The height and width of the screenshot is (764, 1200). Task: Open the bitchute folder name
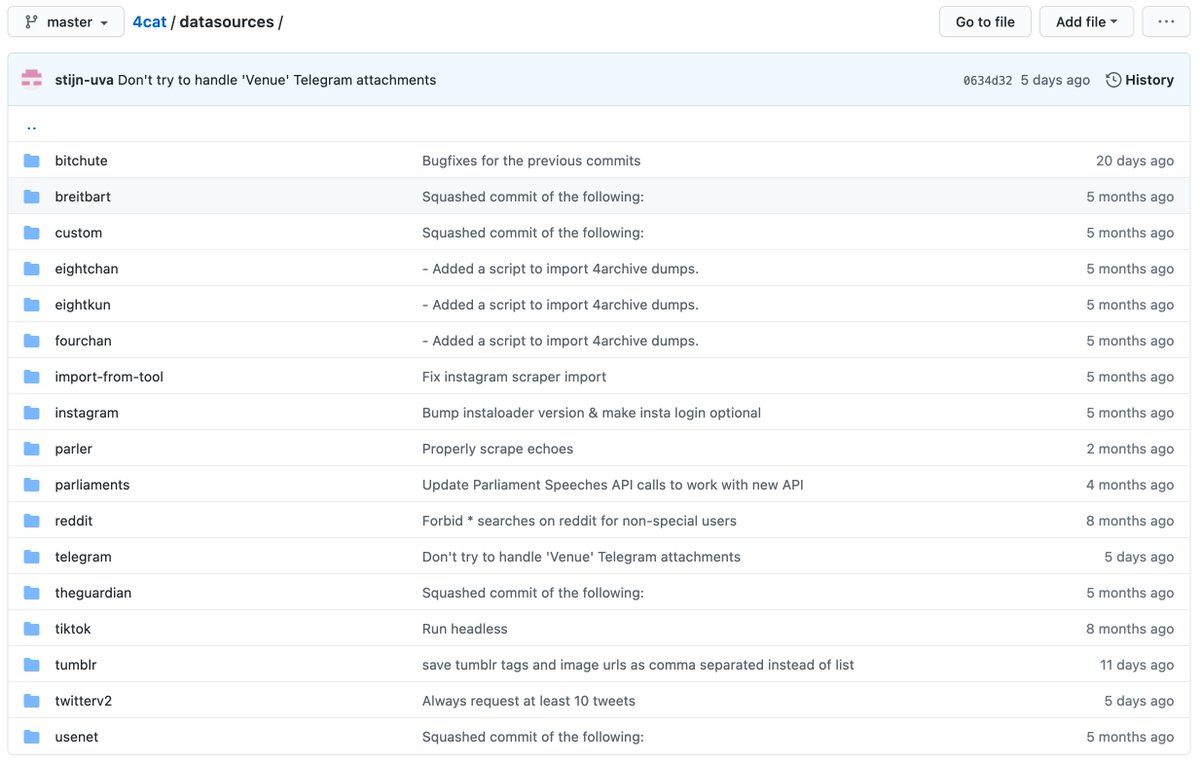pos(81,161)
